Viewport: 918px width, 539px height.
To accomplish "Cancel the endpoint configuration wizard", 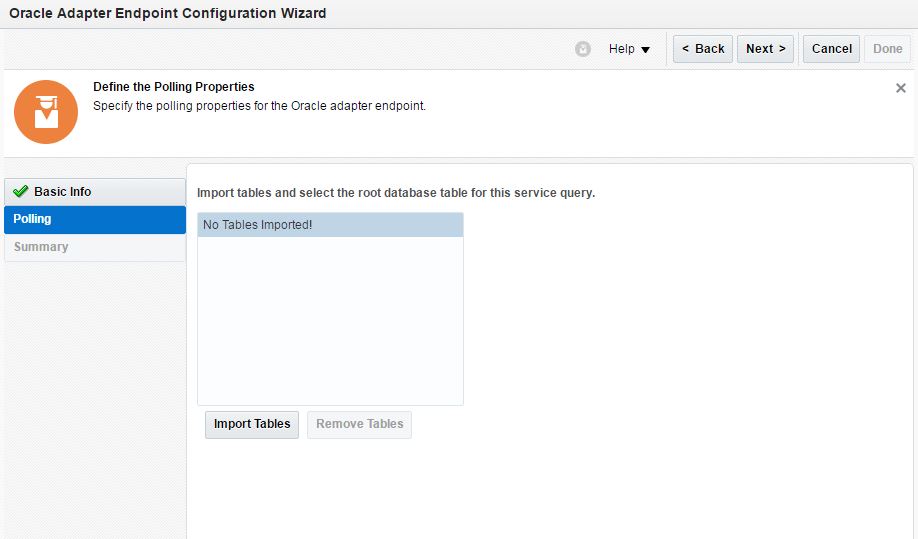I will point(831,49).
